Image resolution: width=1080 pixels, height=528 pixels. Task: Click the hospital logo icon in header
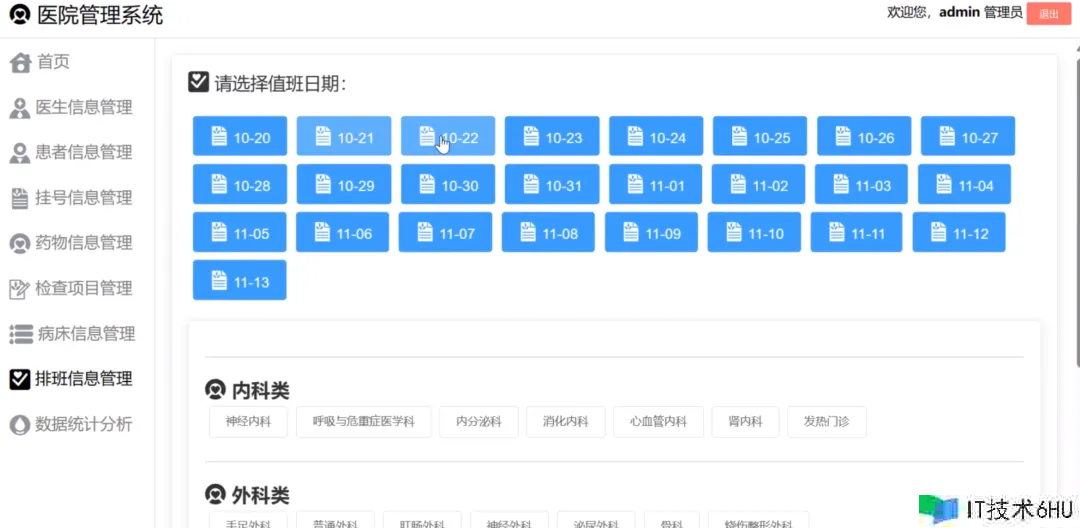[x=20, y=16]
